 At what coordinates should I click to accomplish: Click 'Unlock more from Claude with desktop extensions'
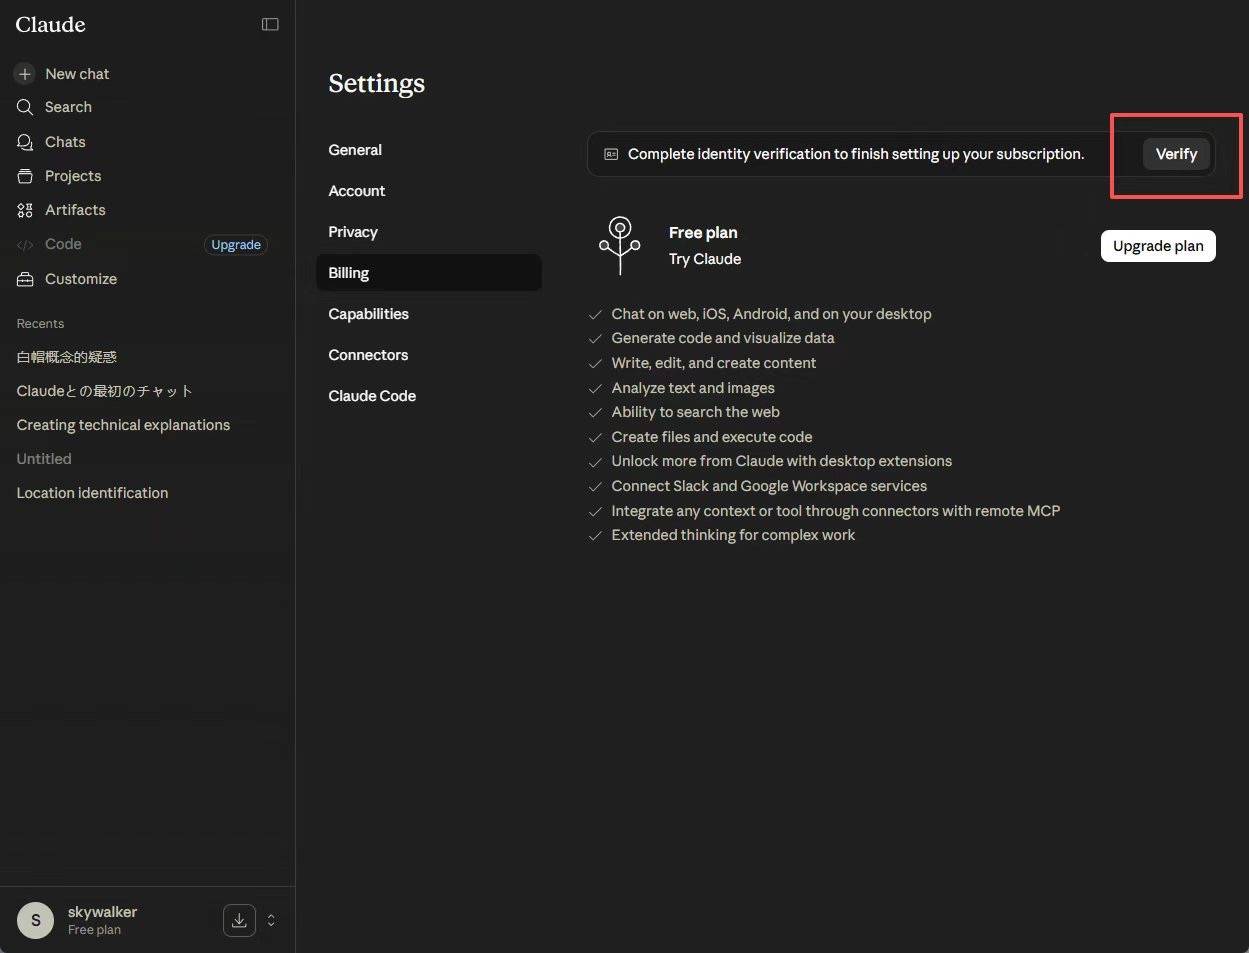point(781,461)
